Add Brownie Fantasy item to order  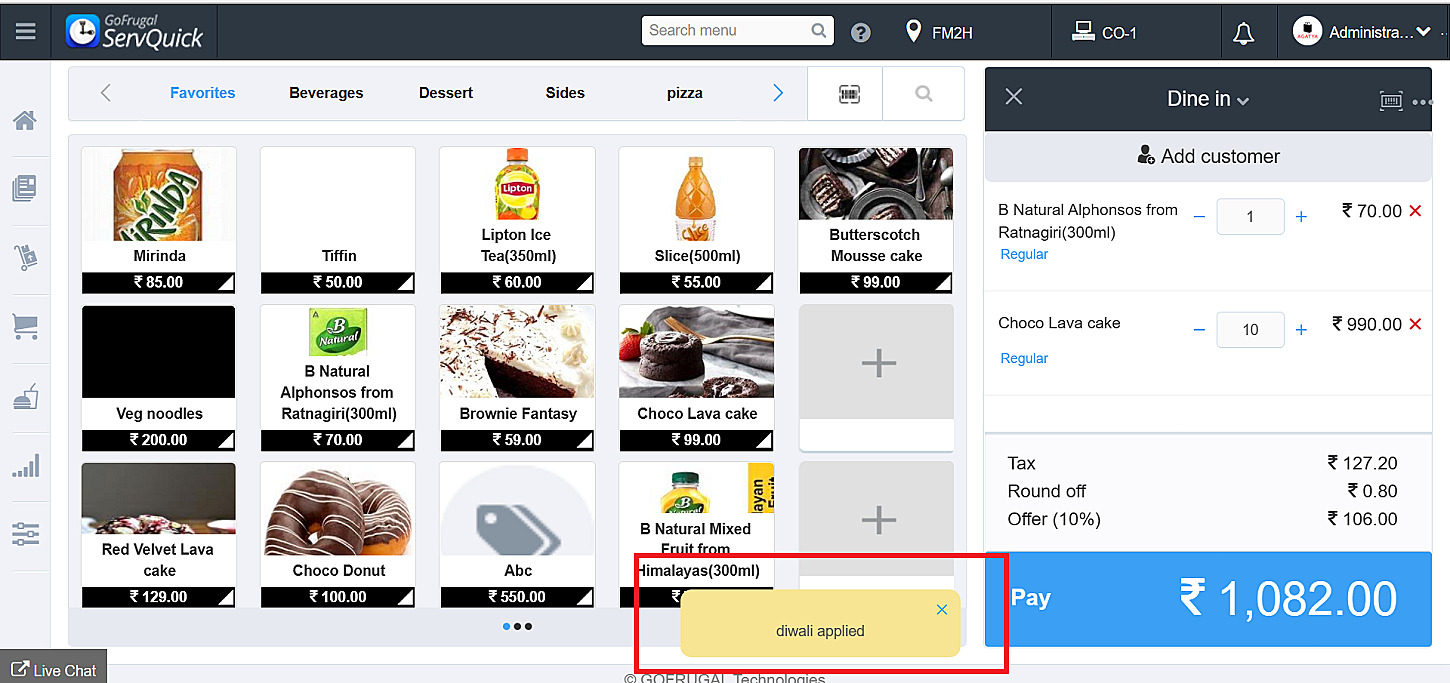(x=517, y=377)
